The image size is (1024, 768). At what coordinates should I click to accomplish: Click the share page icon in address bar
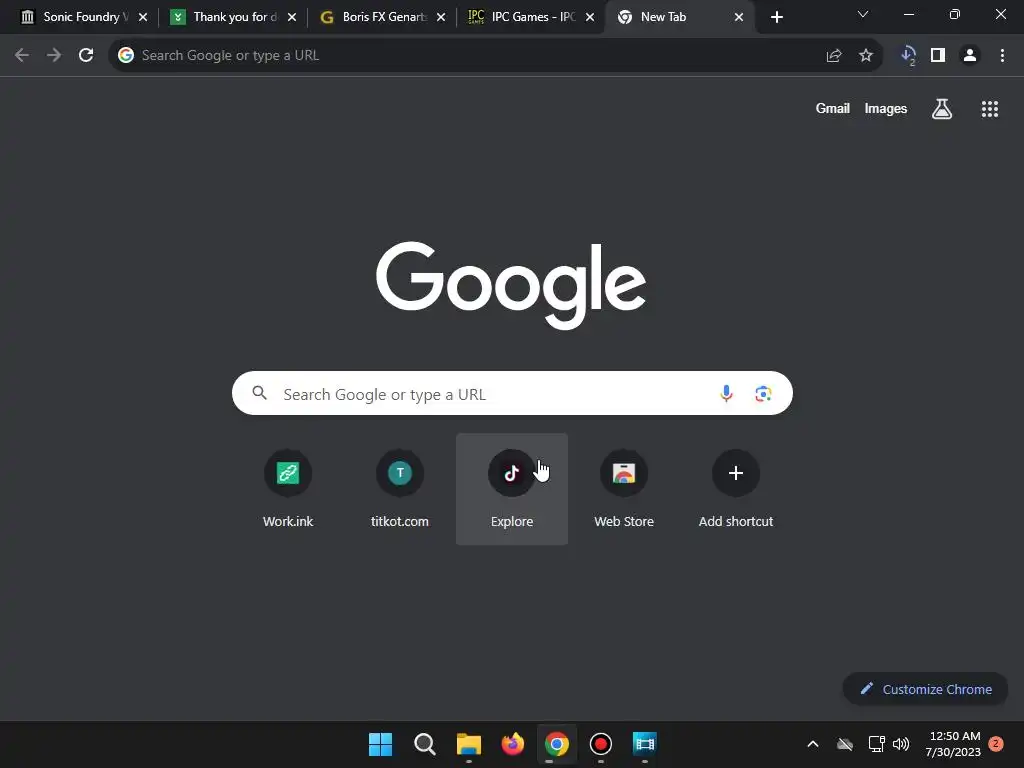click(834, 56)
